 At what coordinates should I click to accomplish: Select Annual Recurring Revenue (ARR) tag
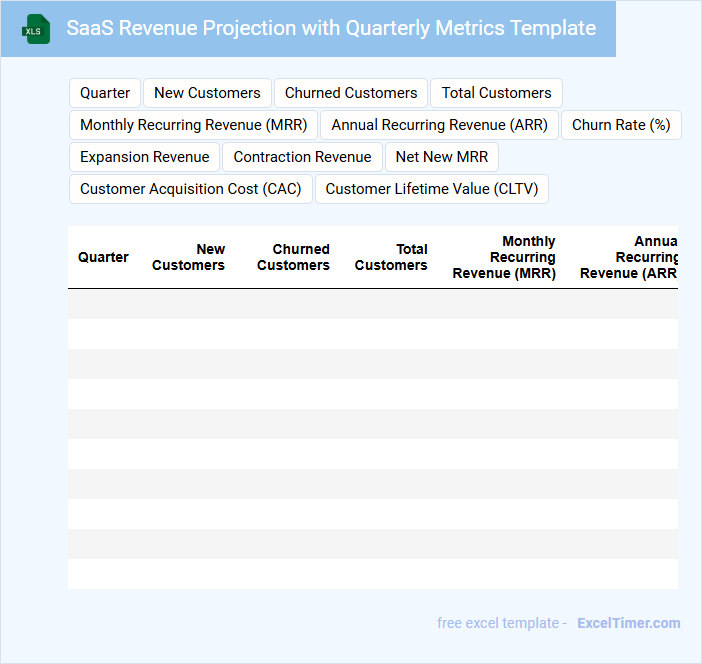(x=439, y=125)
